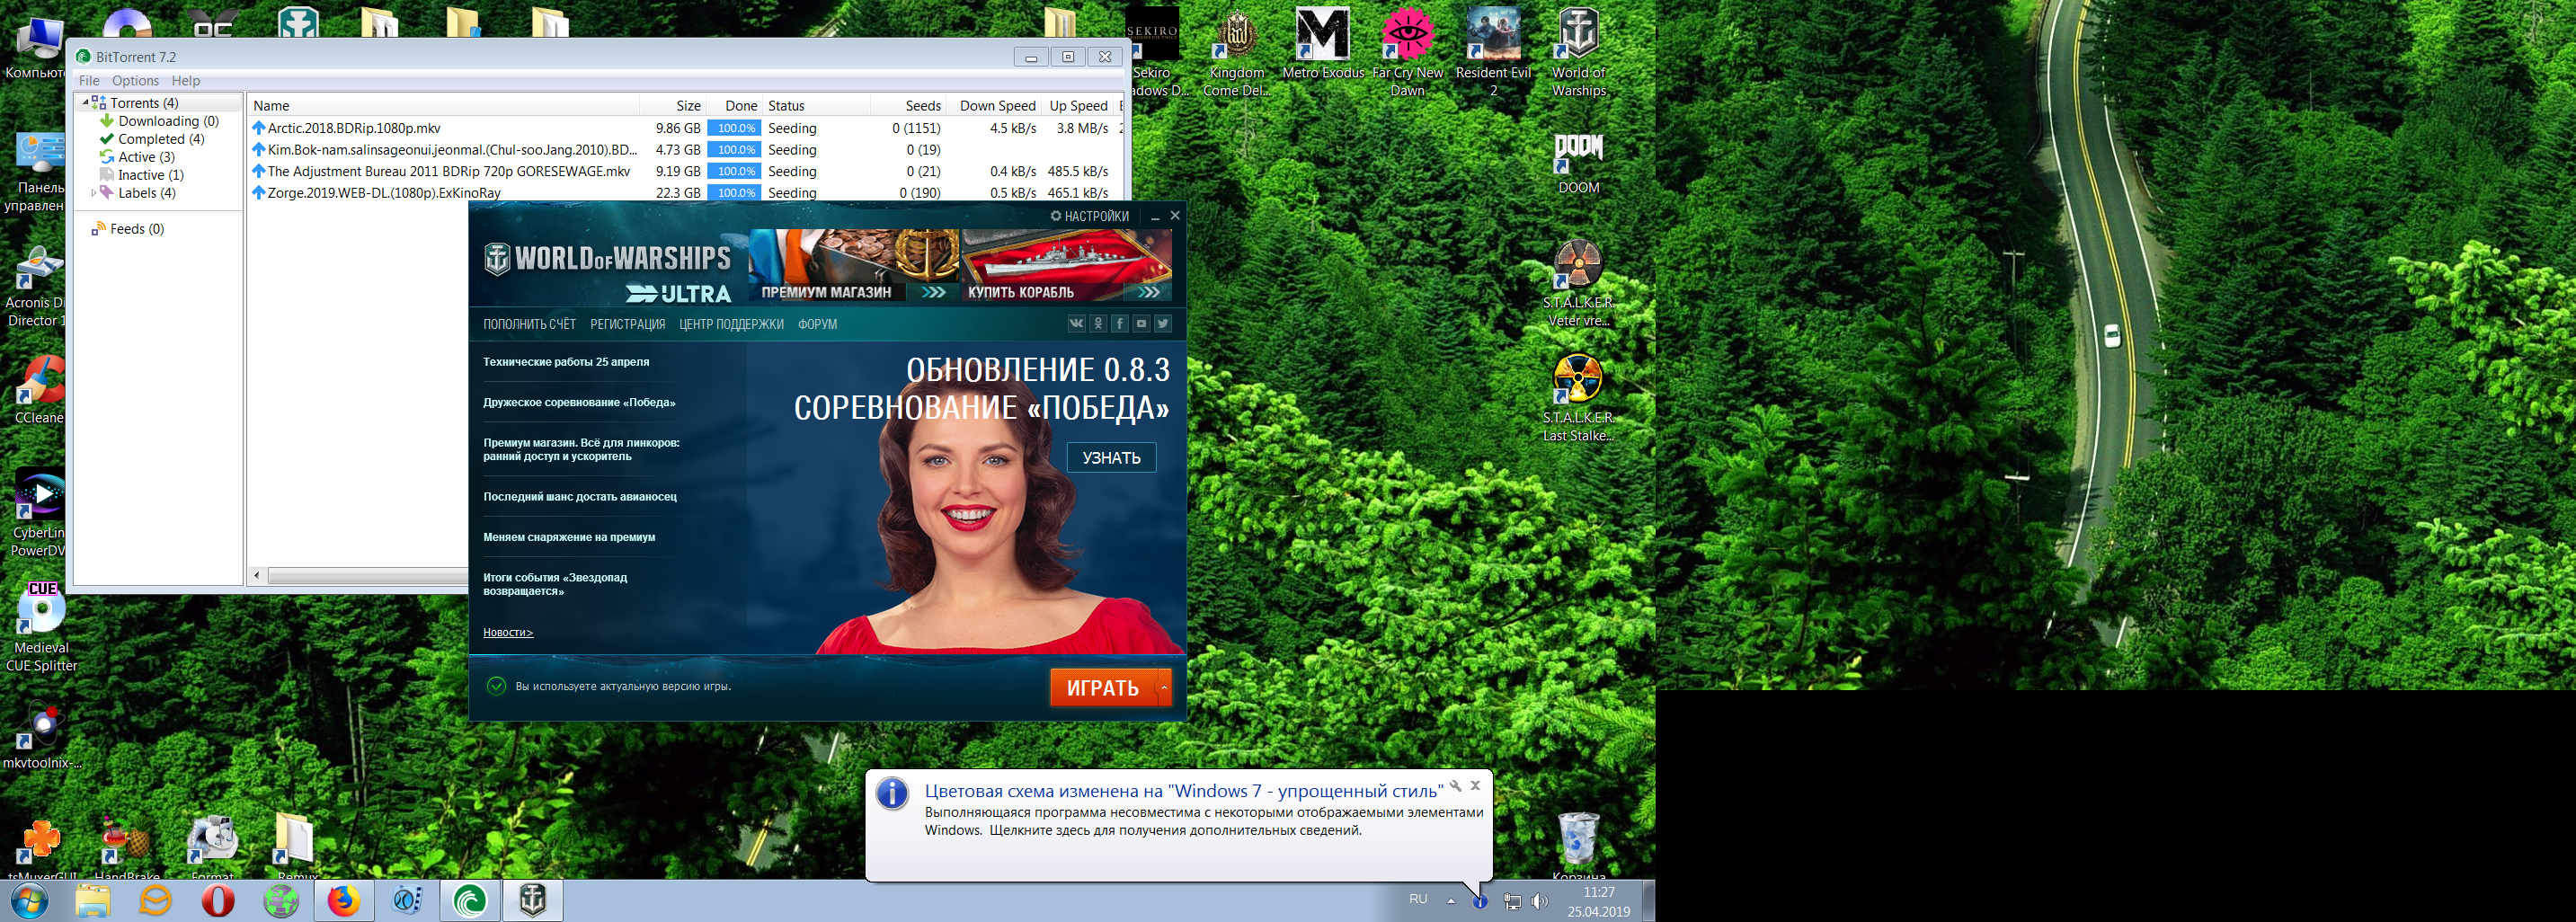Open the BitTorrent File menu
The height and width of the screenshot is (922, 2576).
point(89,81)
